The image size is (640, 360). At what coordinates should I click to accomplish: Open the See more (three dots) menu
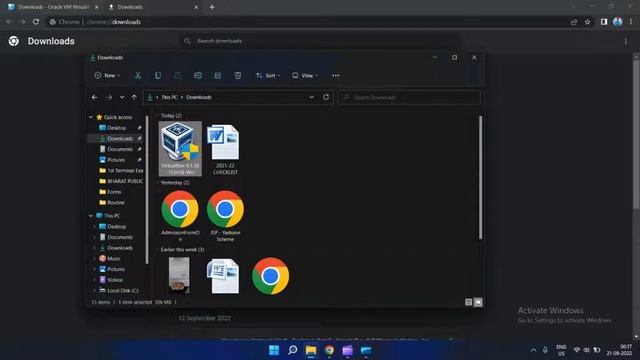336,76
